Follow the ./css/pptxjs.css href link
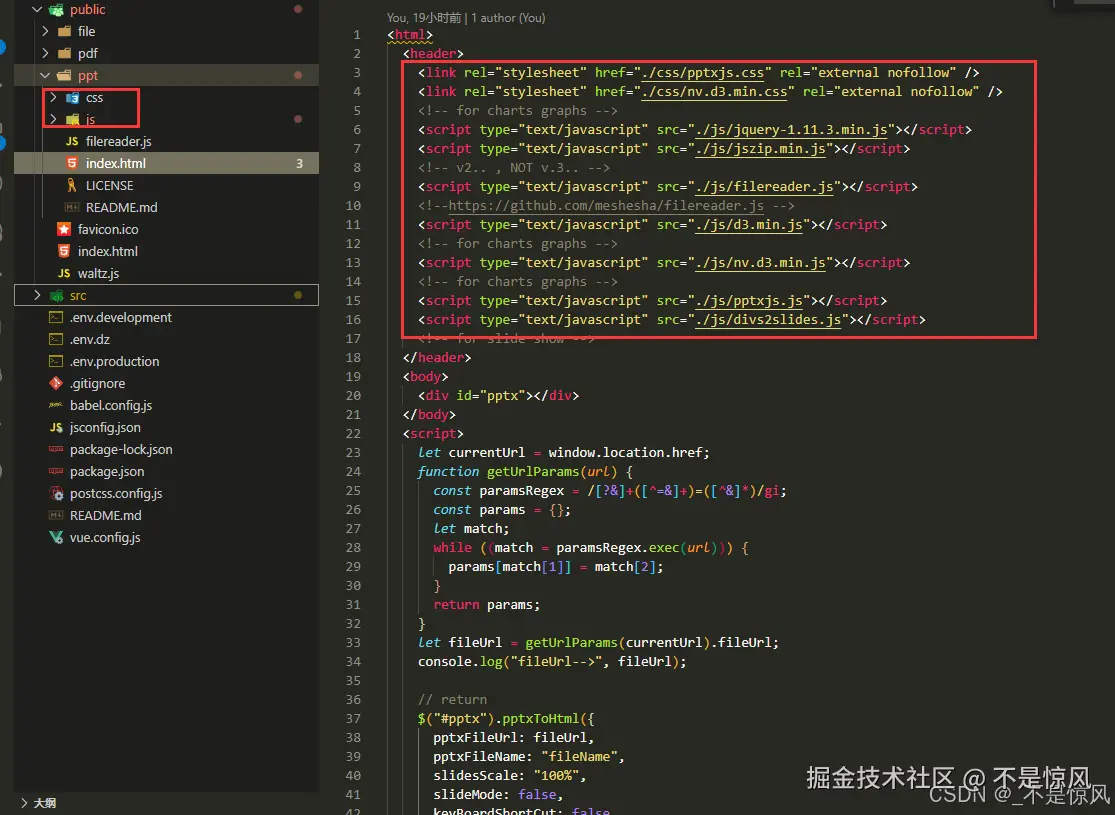 point(703,73)
